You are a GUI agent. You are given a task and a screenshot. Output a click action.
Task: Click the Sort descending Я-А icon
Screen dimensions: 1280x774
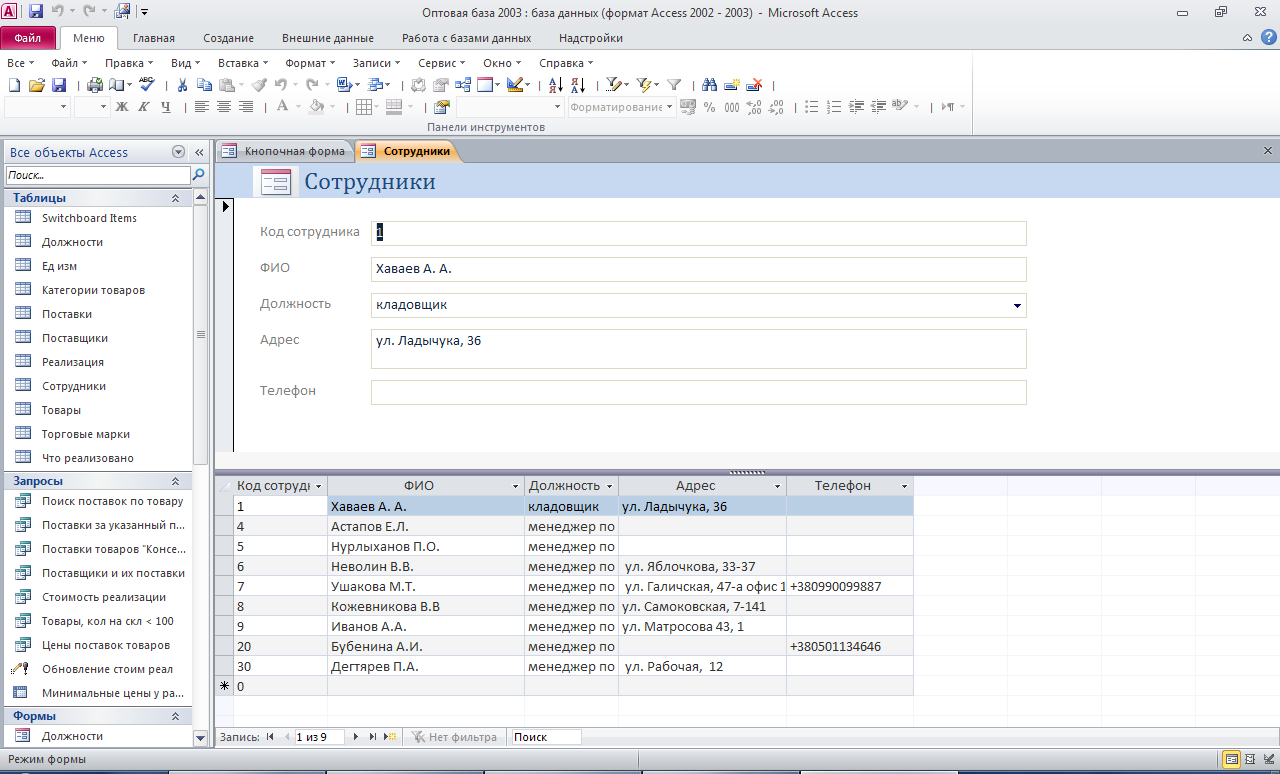click(x=578, y=85)
